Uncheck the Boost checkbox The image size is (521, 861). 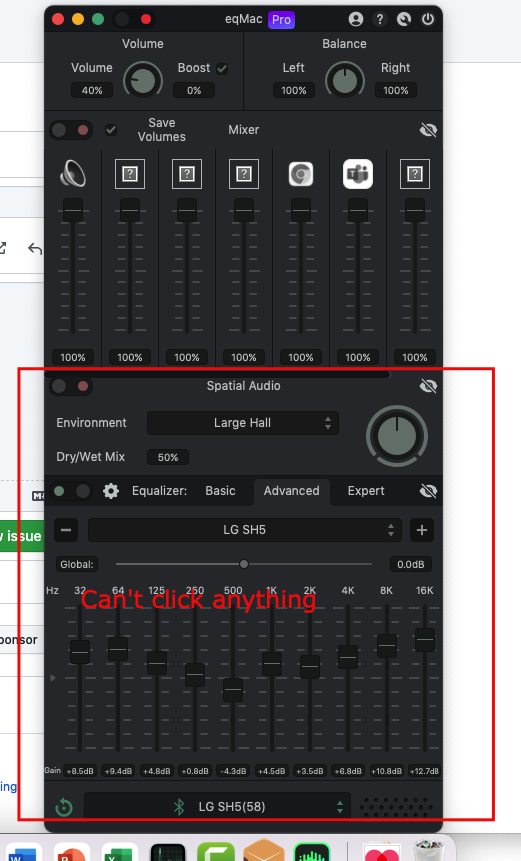tap(222, 69)
